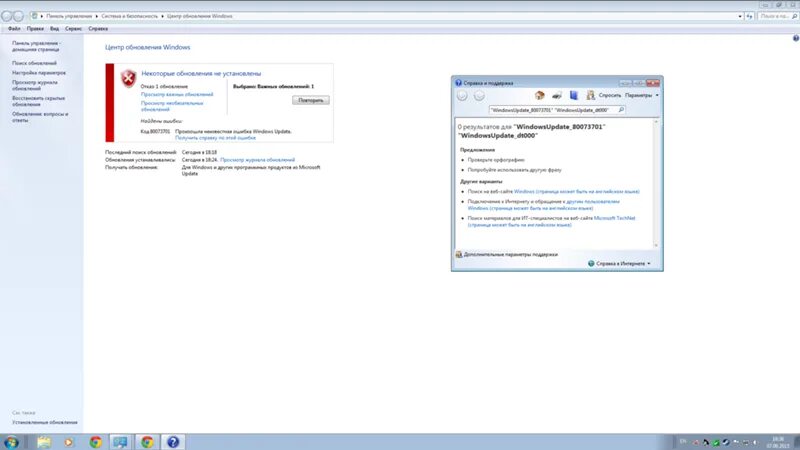
Task: Click the magnifier icon in Help search box
Action: (x=621, y=110)
